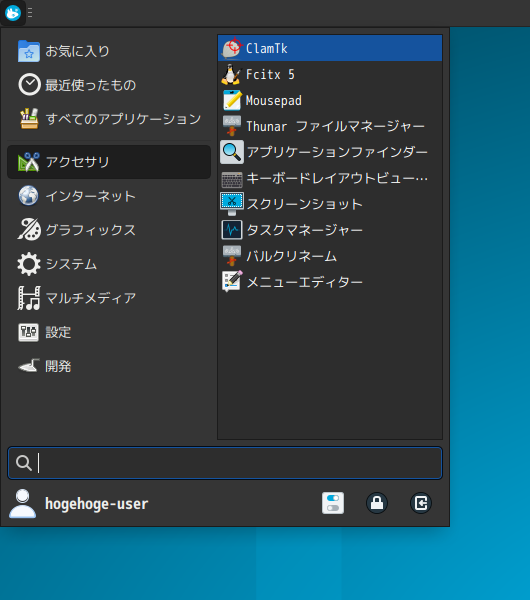Focus the application search field
530x600 pixels.
click(x=225, y=463)
